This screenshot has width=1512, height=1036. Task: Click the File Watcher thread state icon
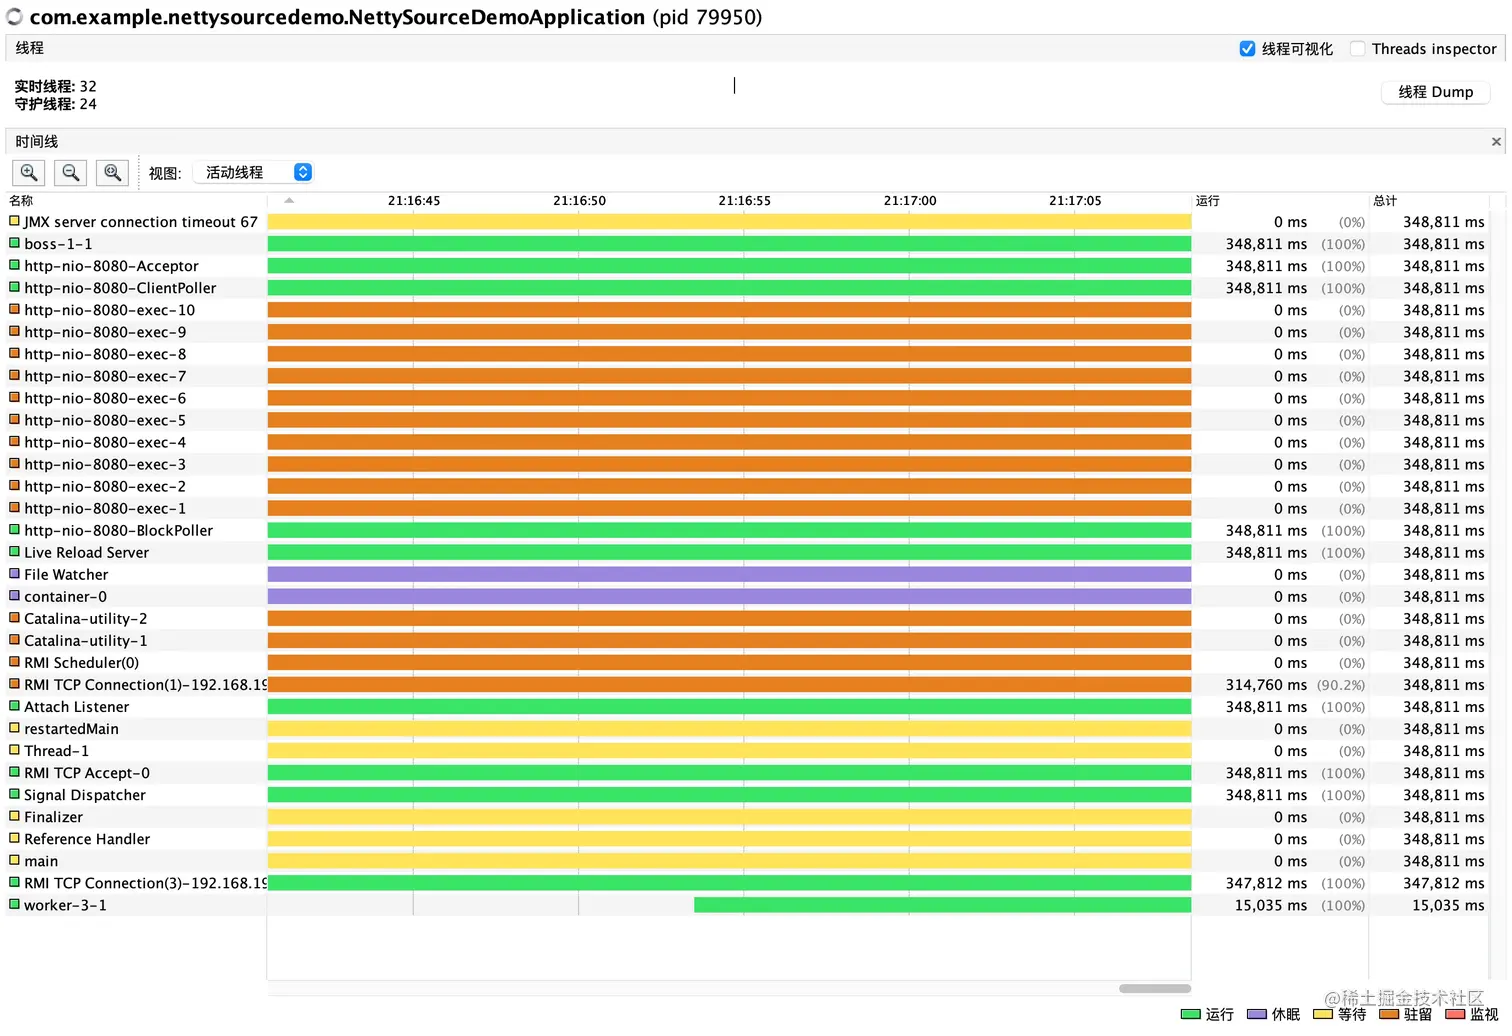(x=14, y=574)
